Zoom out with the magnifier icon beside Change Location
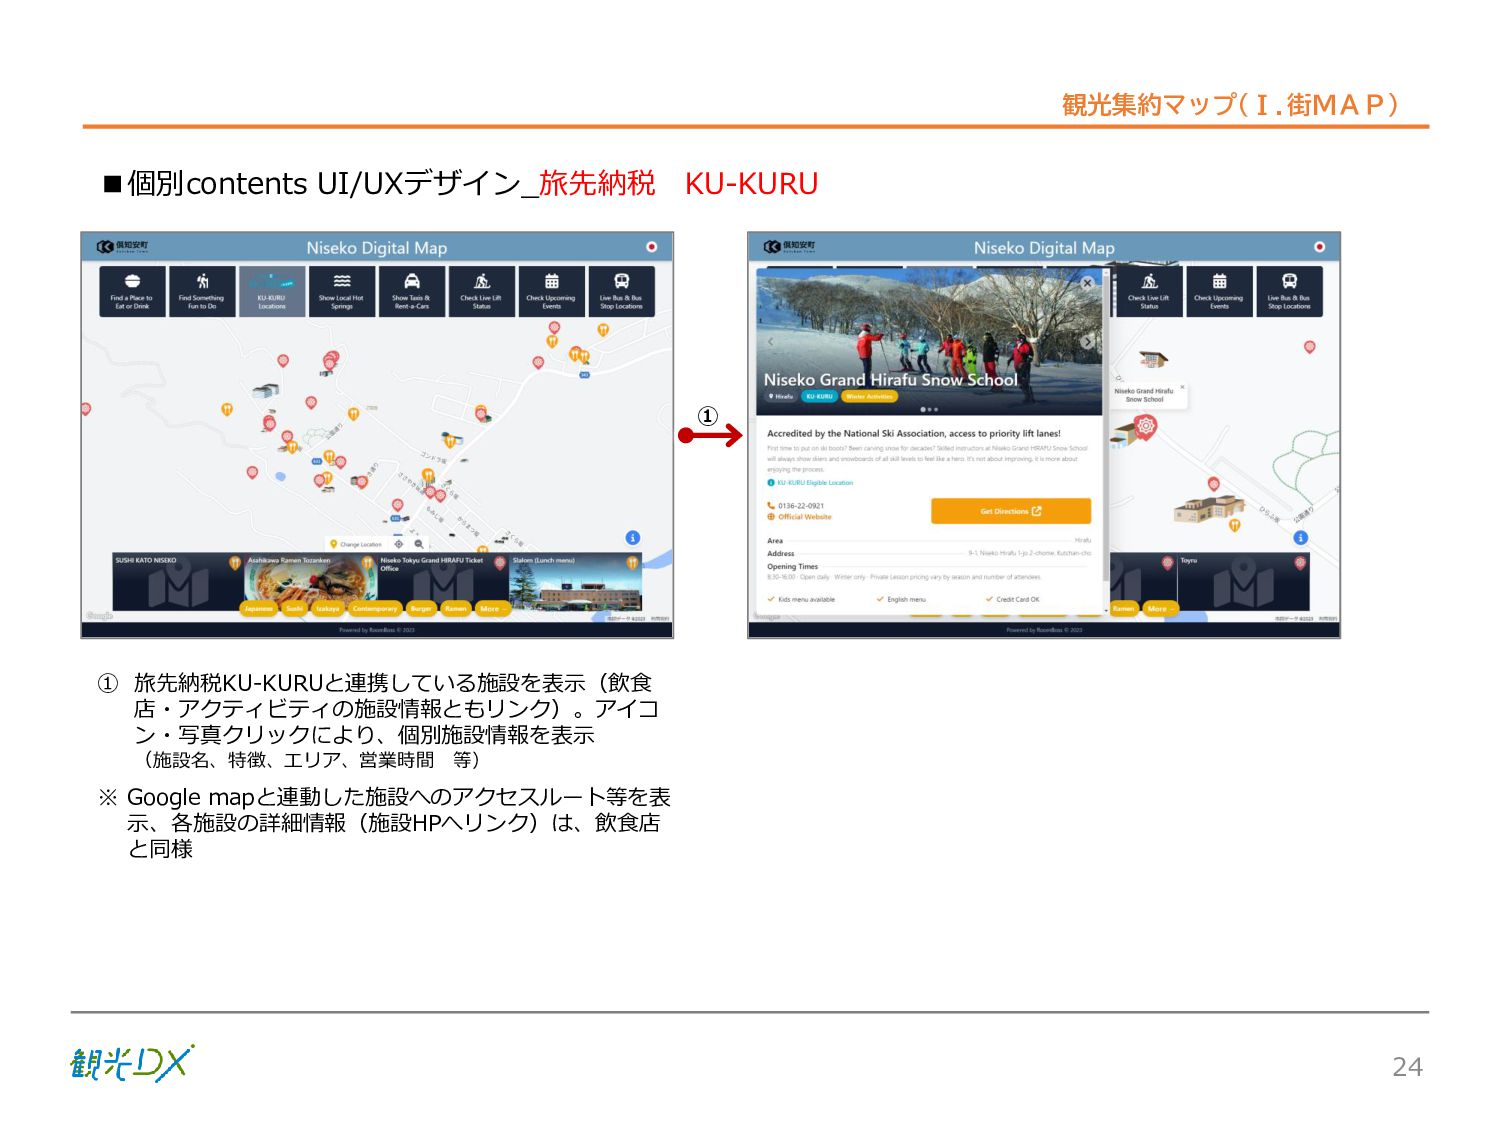 point(419,544)
